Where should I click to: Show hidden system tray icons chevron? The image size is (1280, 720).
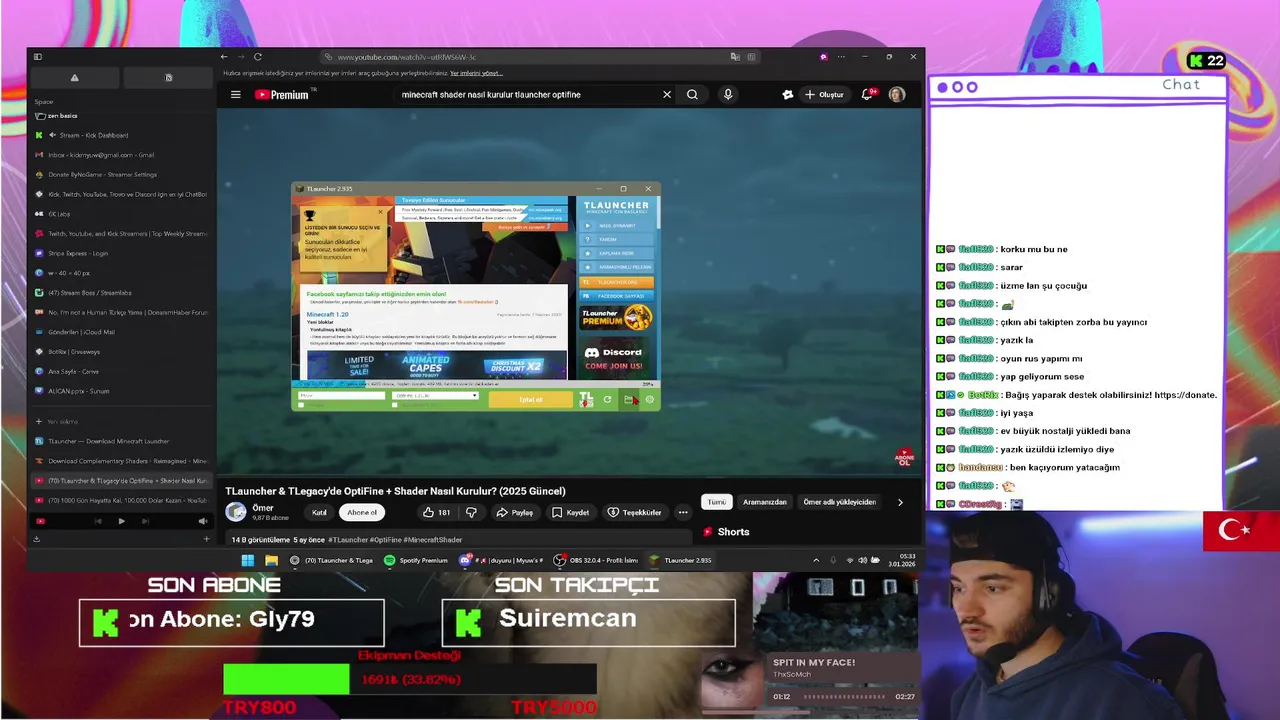816,560
